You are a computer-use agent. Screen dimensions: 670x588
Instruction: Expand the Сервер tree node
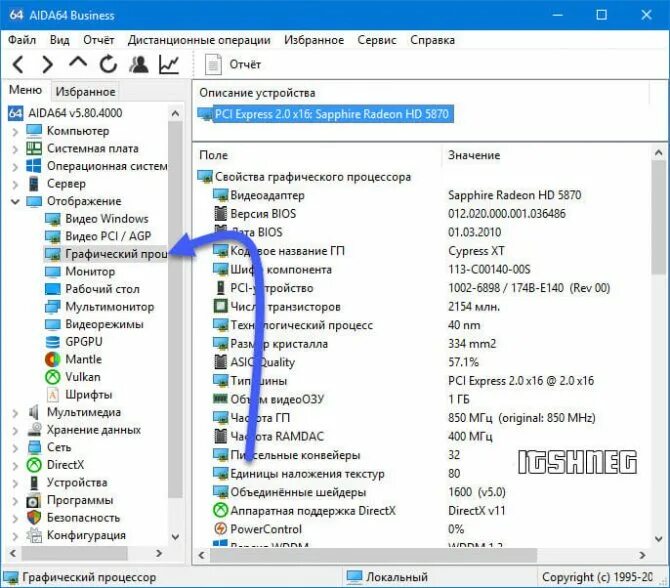15,184
